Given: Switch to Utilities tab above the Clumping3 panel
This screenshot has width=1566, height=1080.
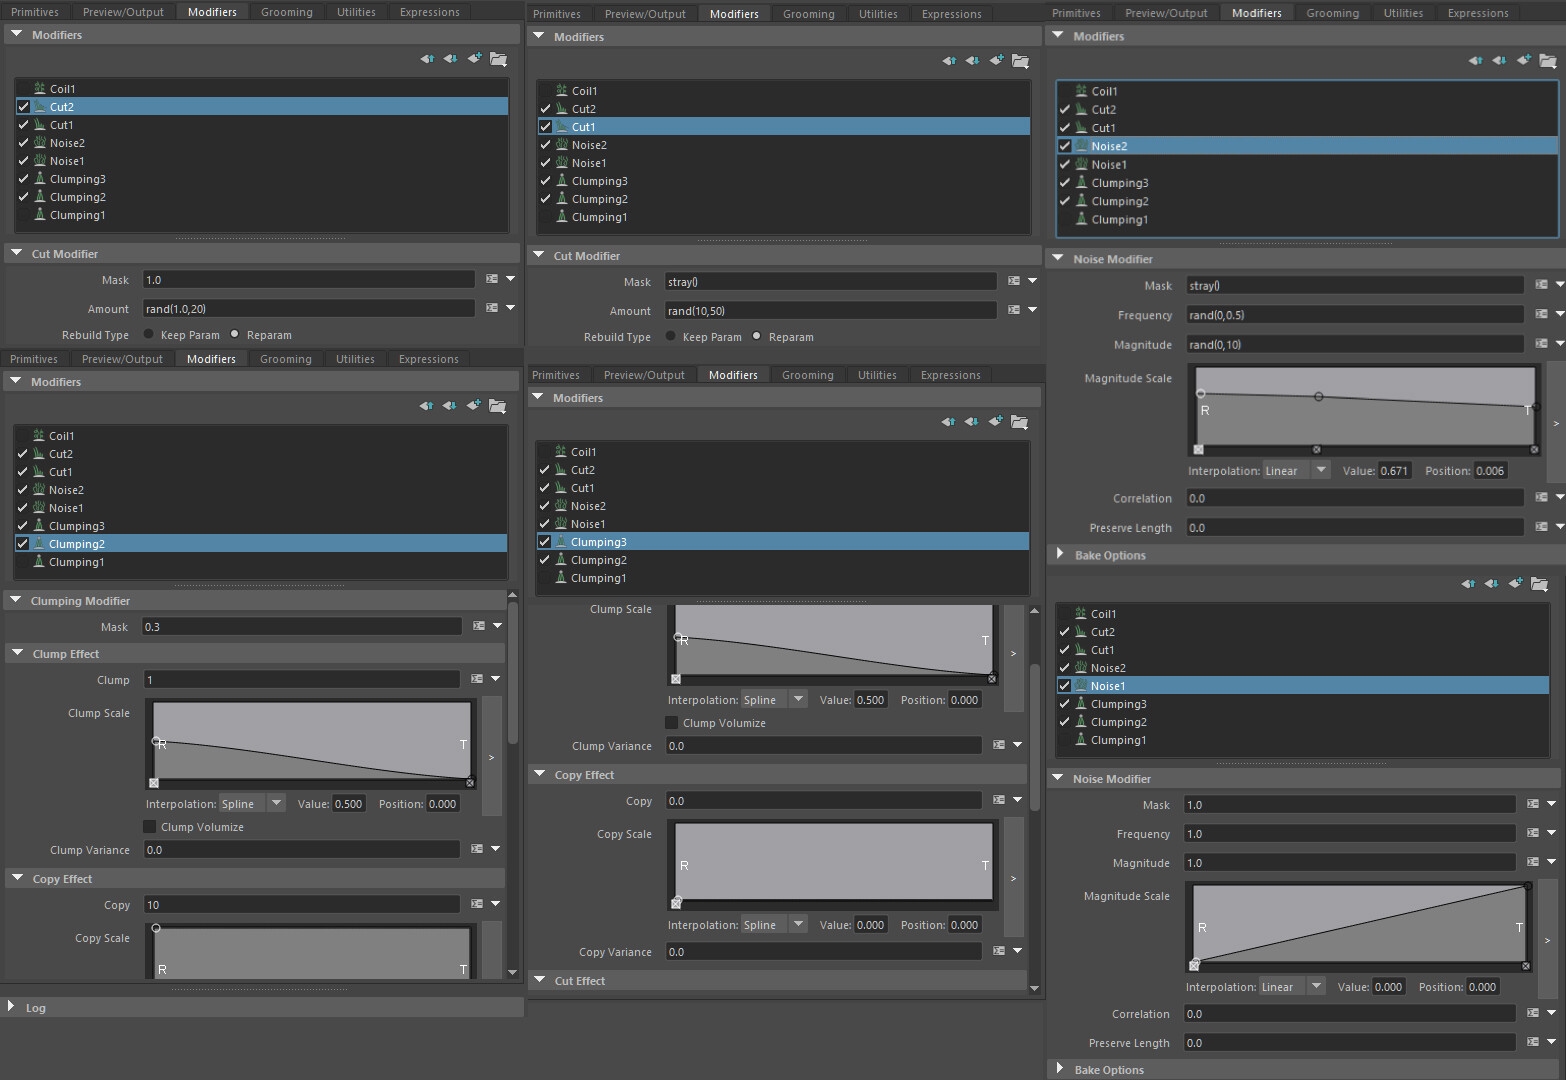Looking at the screenshot, I should (x=877, y=375).
